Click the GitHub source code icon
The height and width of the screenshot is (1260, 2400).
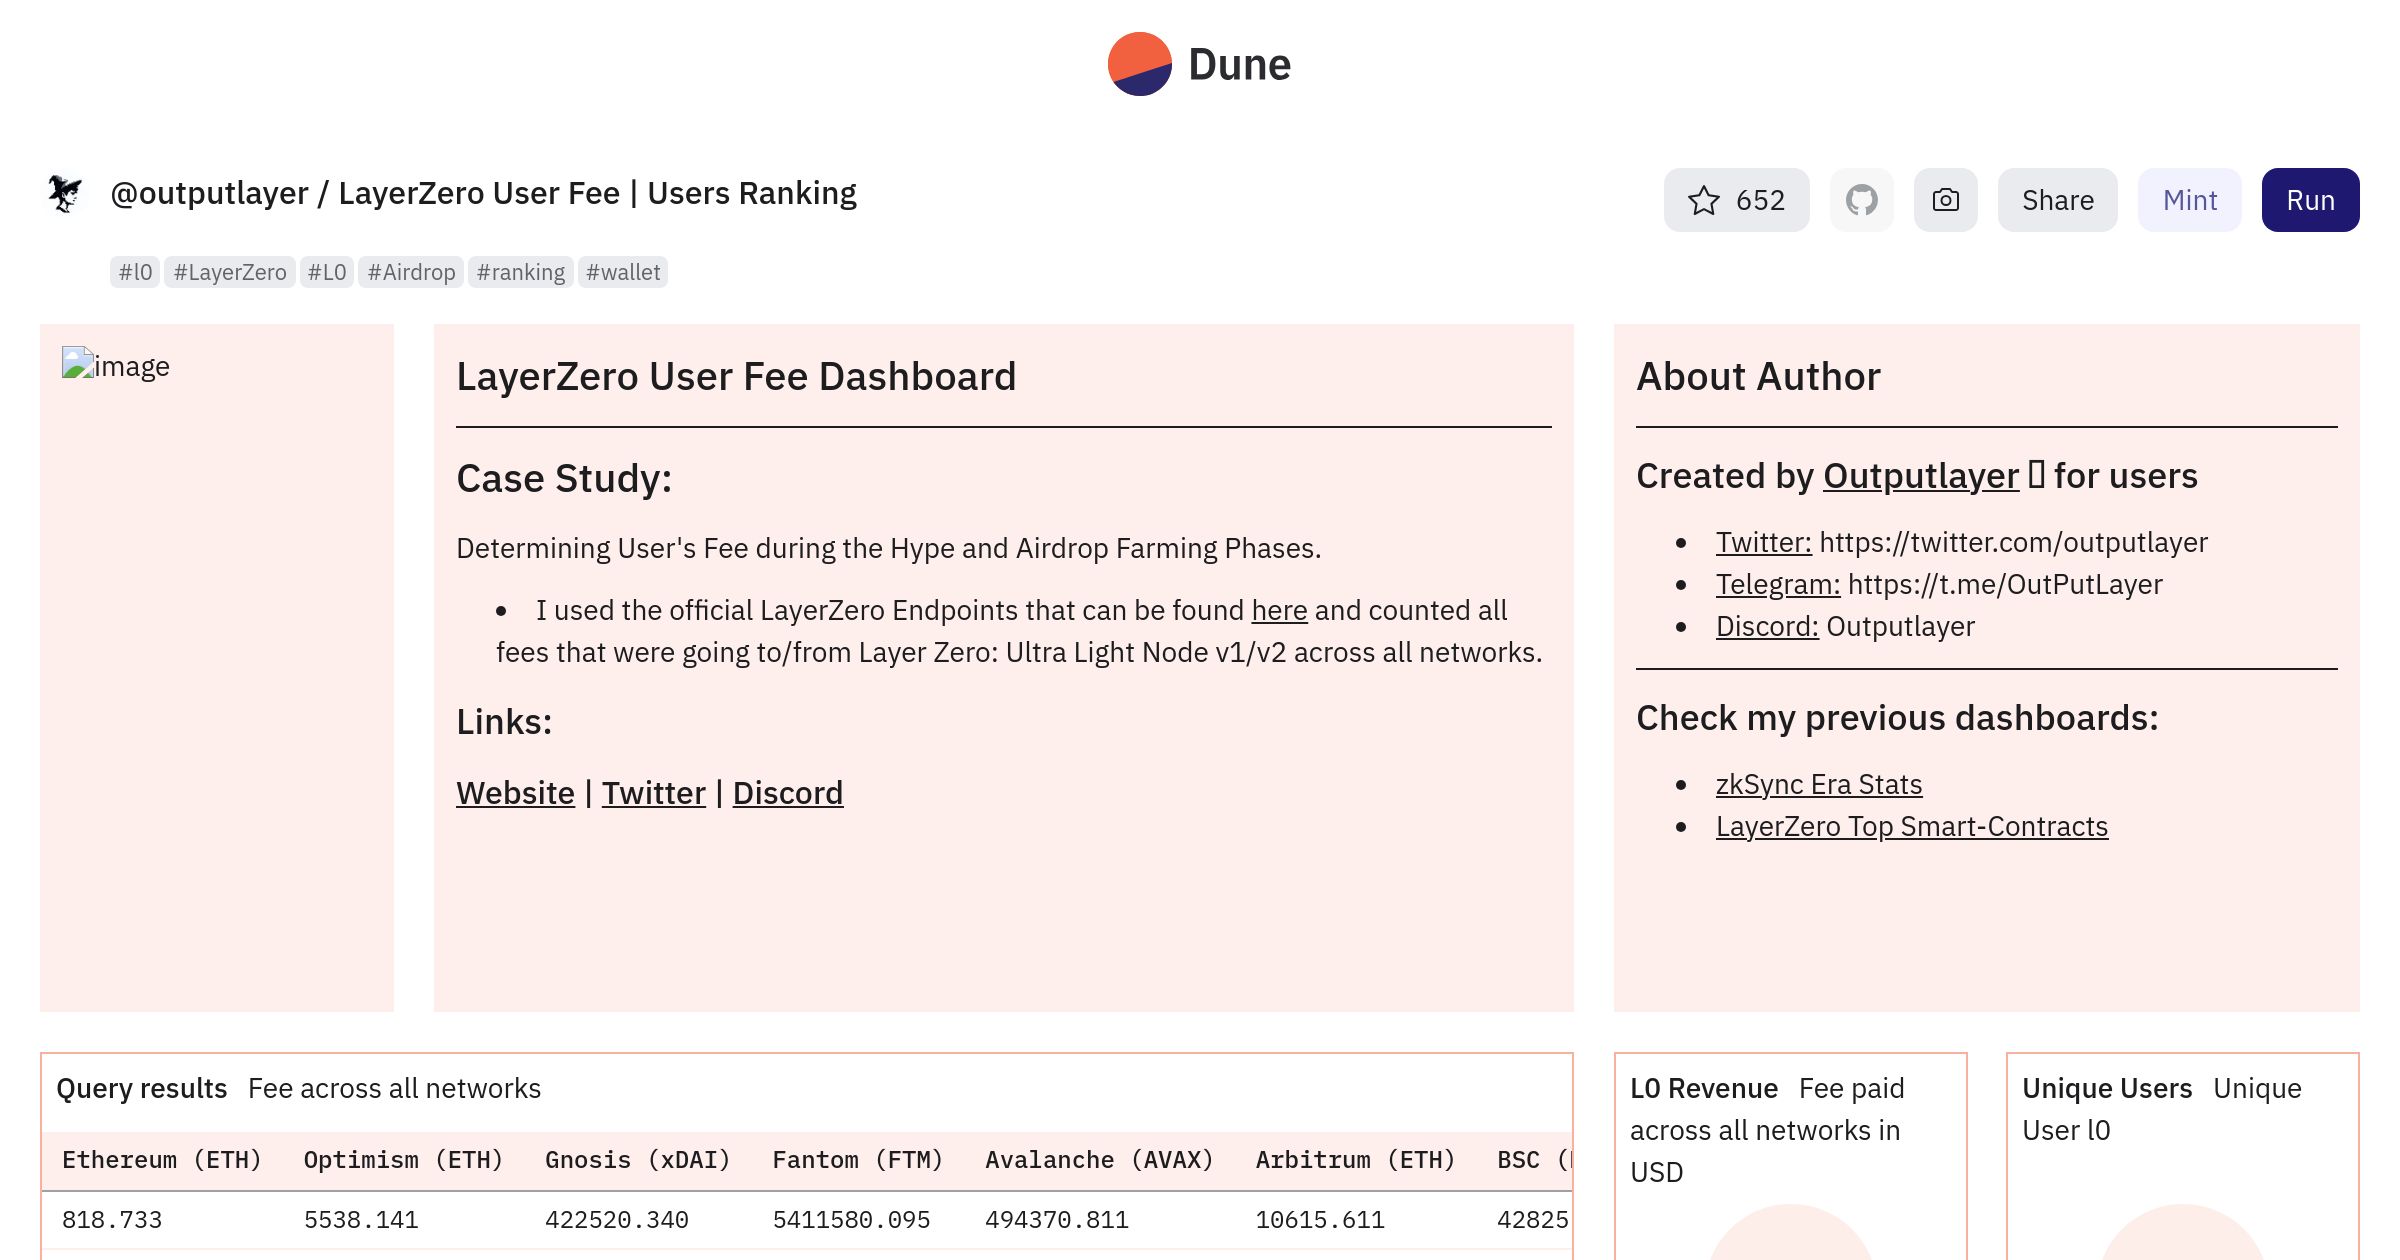coord(1862,200)
